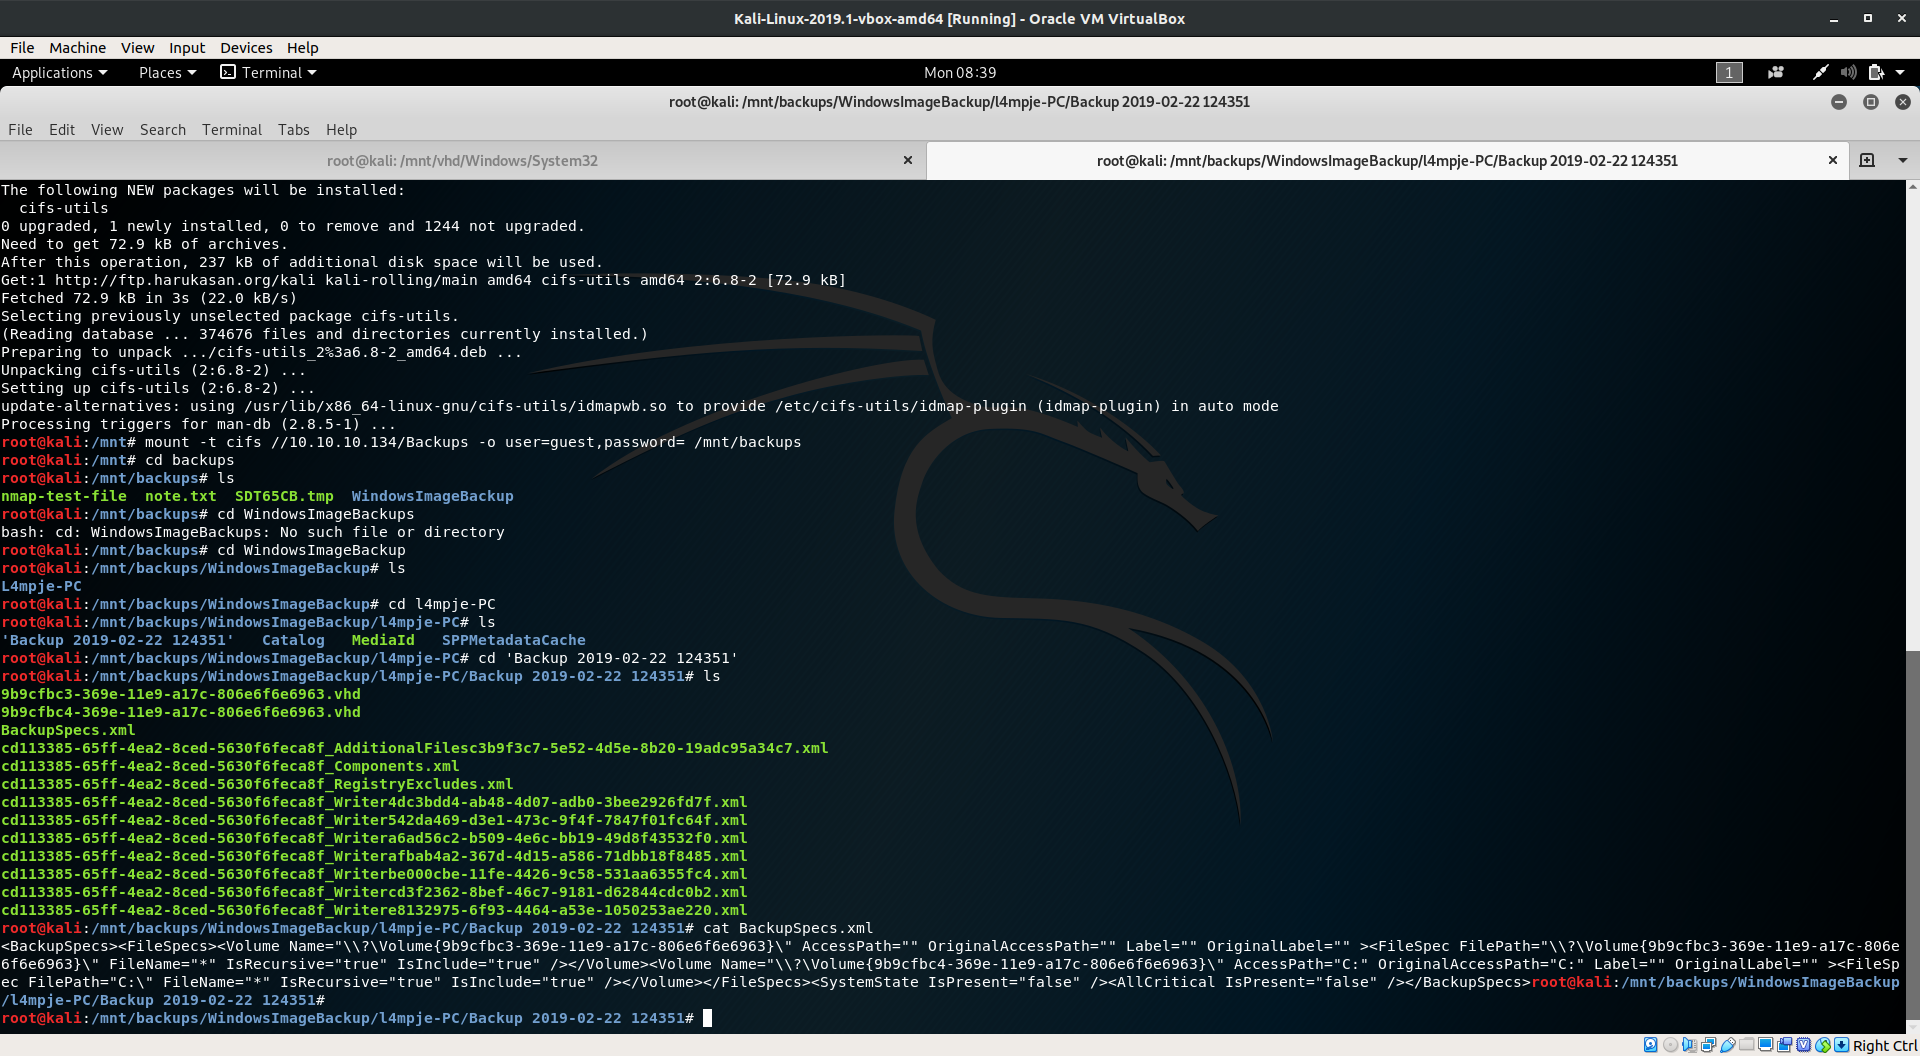This screenshot has height=1056, width=1920.
Task: Close the /mnt/vhd/Windows/System32 tab
Action: point(908,160)
